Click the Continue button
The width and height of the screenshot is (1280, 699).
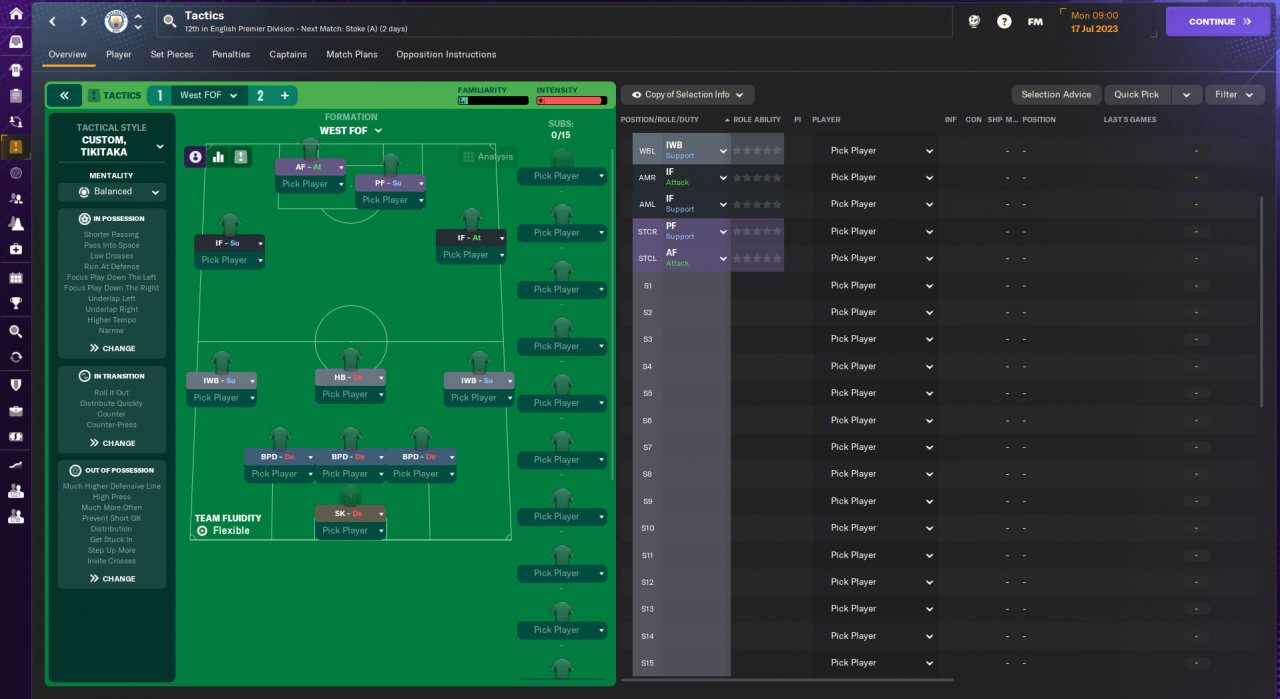tap(1218, 21)
